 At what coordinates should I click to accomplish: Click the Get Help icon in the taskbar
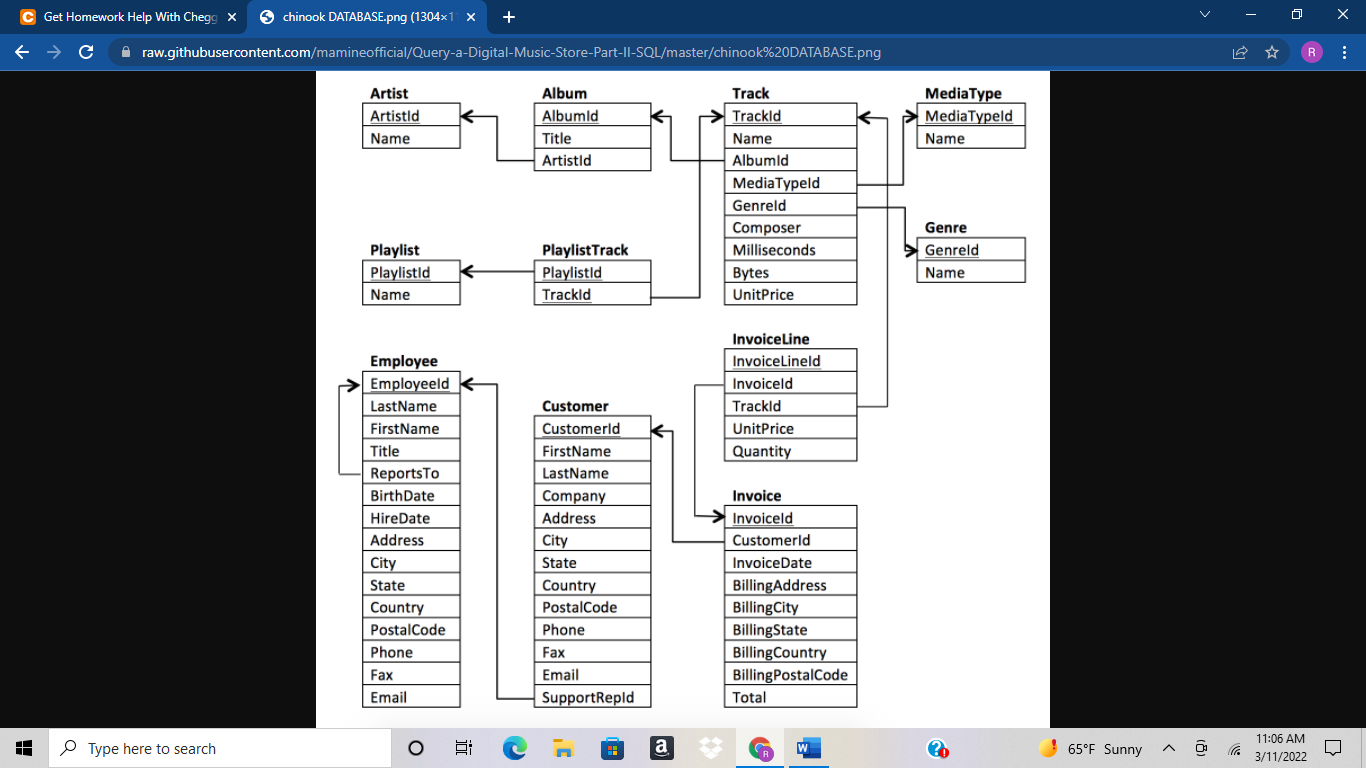click(x=936, y=748)
